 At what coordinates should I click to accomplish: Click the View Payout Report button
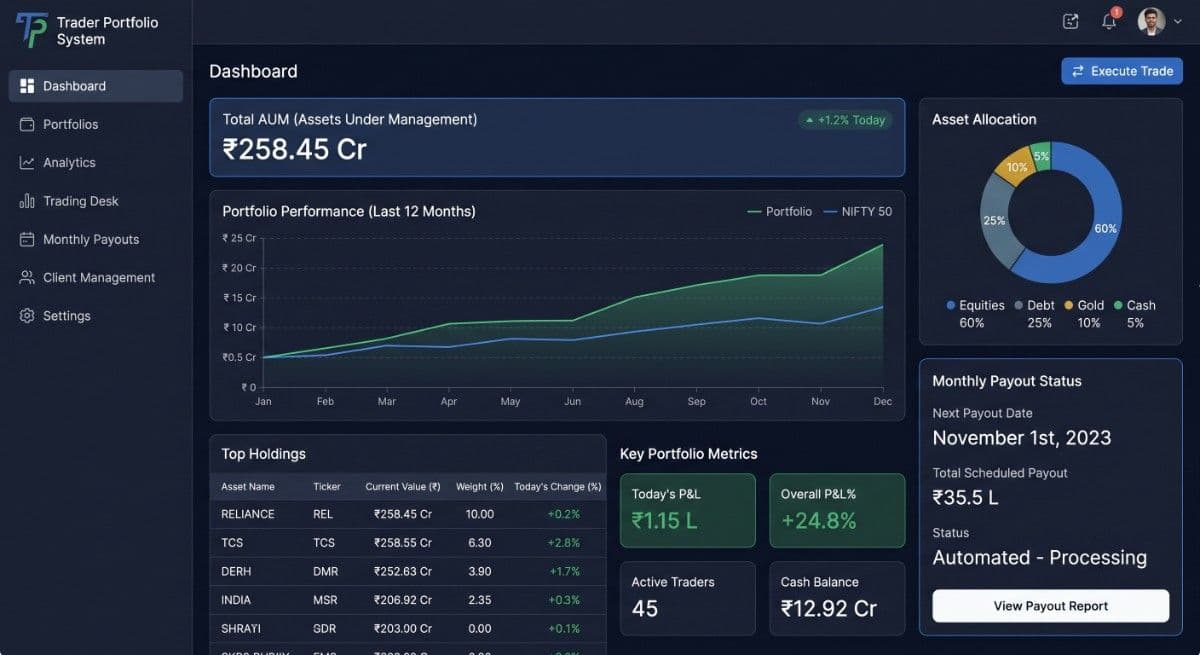pyautogui.click(x=1051, y=606)
